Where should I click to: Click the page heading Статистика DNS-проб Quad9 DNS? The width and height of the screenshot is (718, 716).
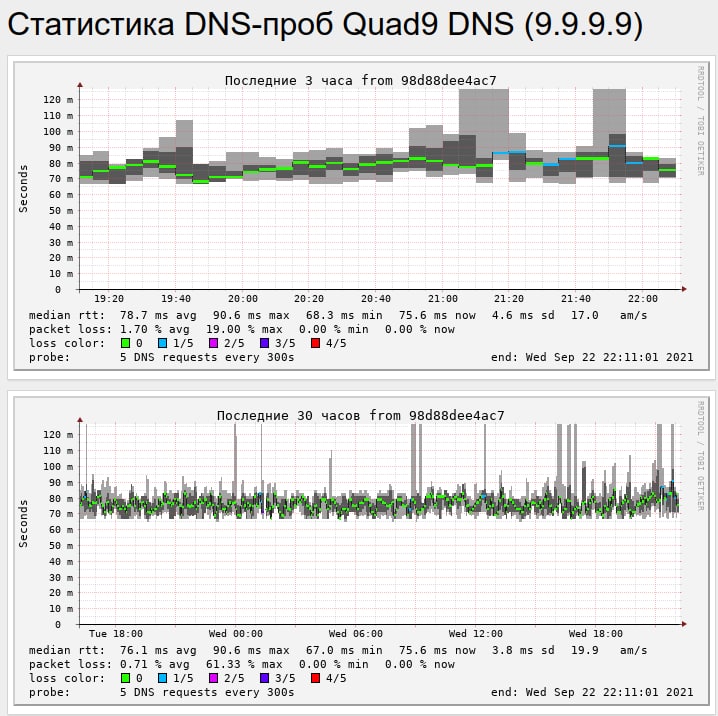(325, 24)
